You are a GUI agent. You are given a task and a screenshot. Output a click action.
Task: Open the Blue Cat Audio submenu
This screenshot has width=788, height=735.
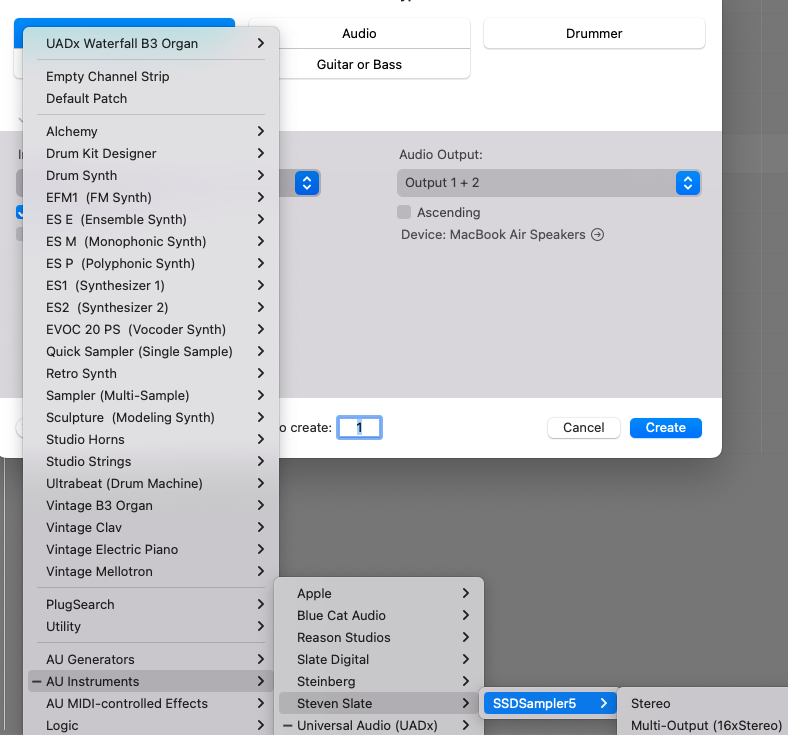pyautogui.click(x=381, y=616)
